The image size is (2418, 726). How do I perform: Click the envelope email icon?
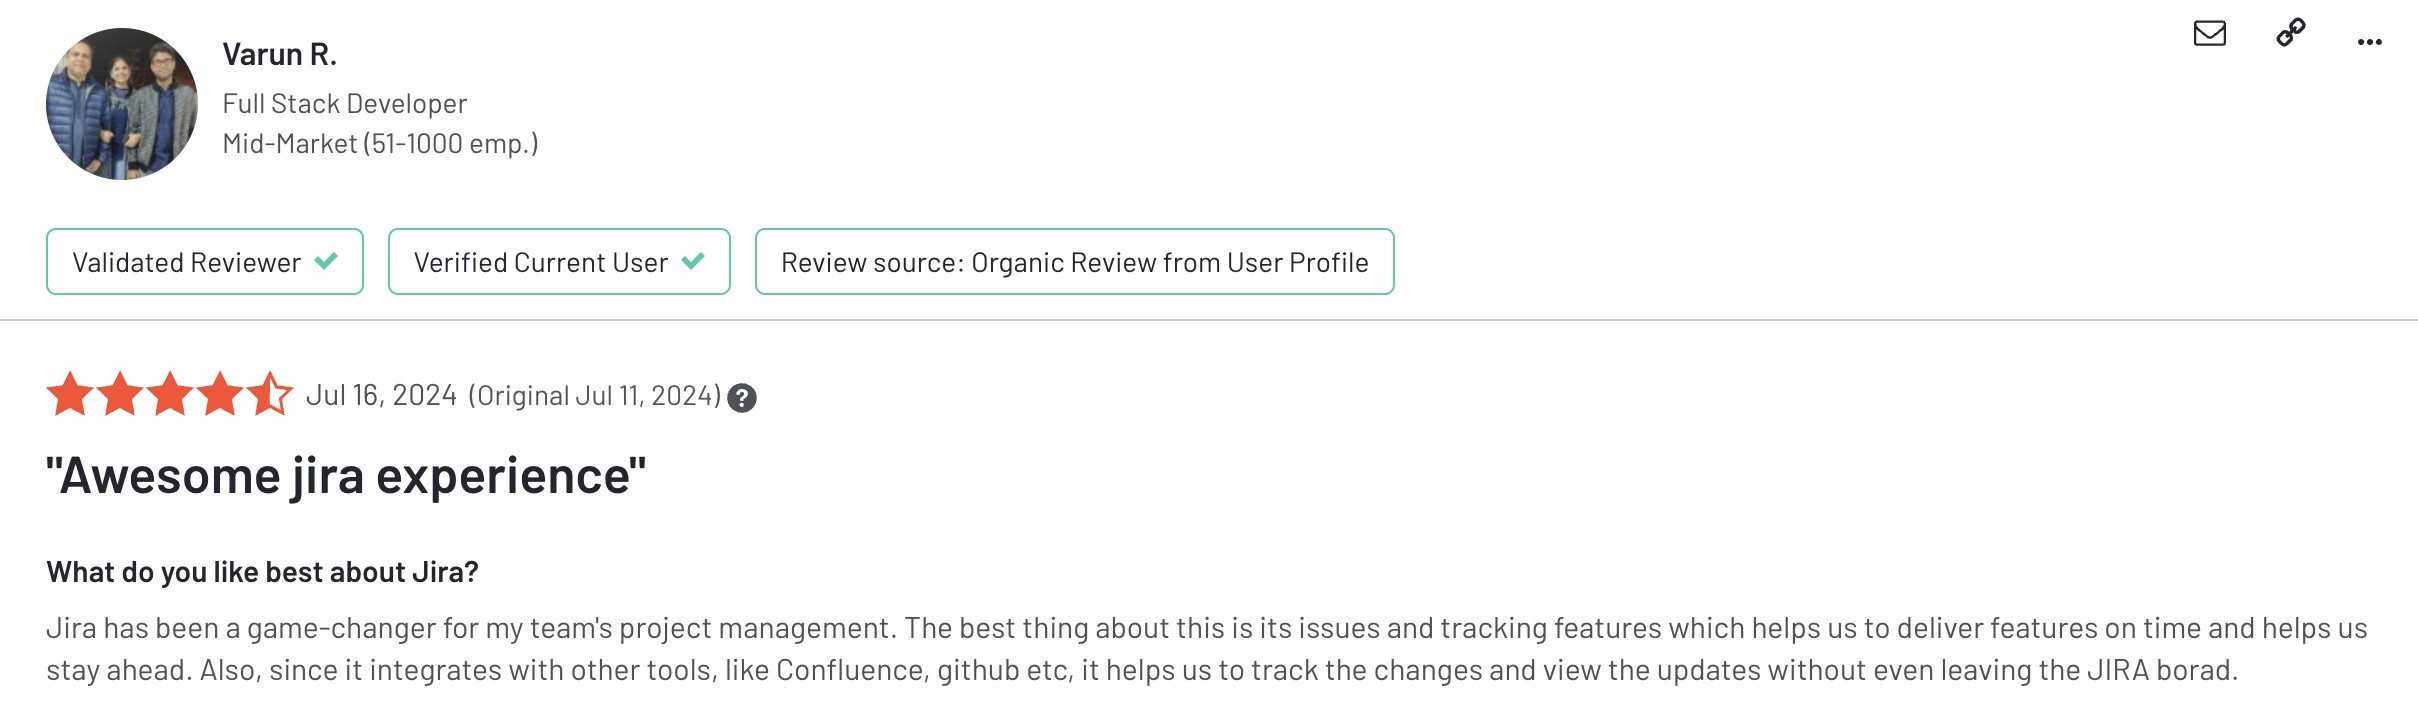[2209, 34]
